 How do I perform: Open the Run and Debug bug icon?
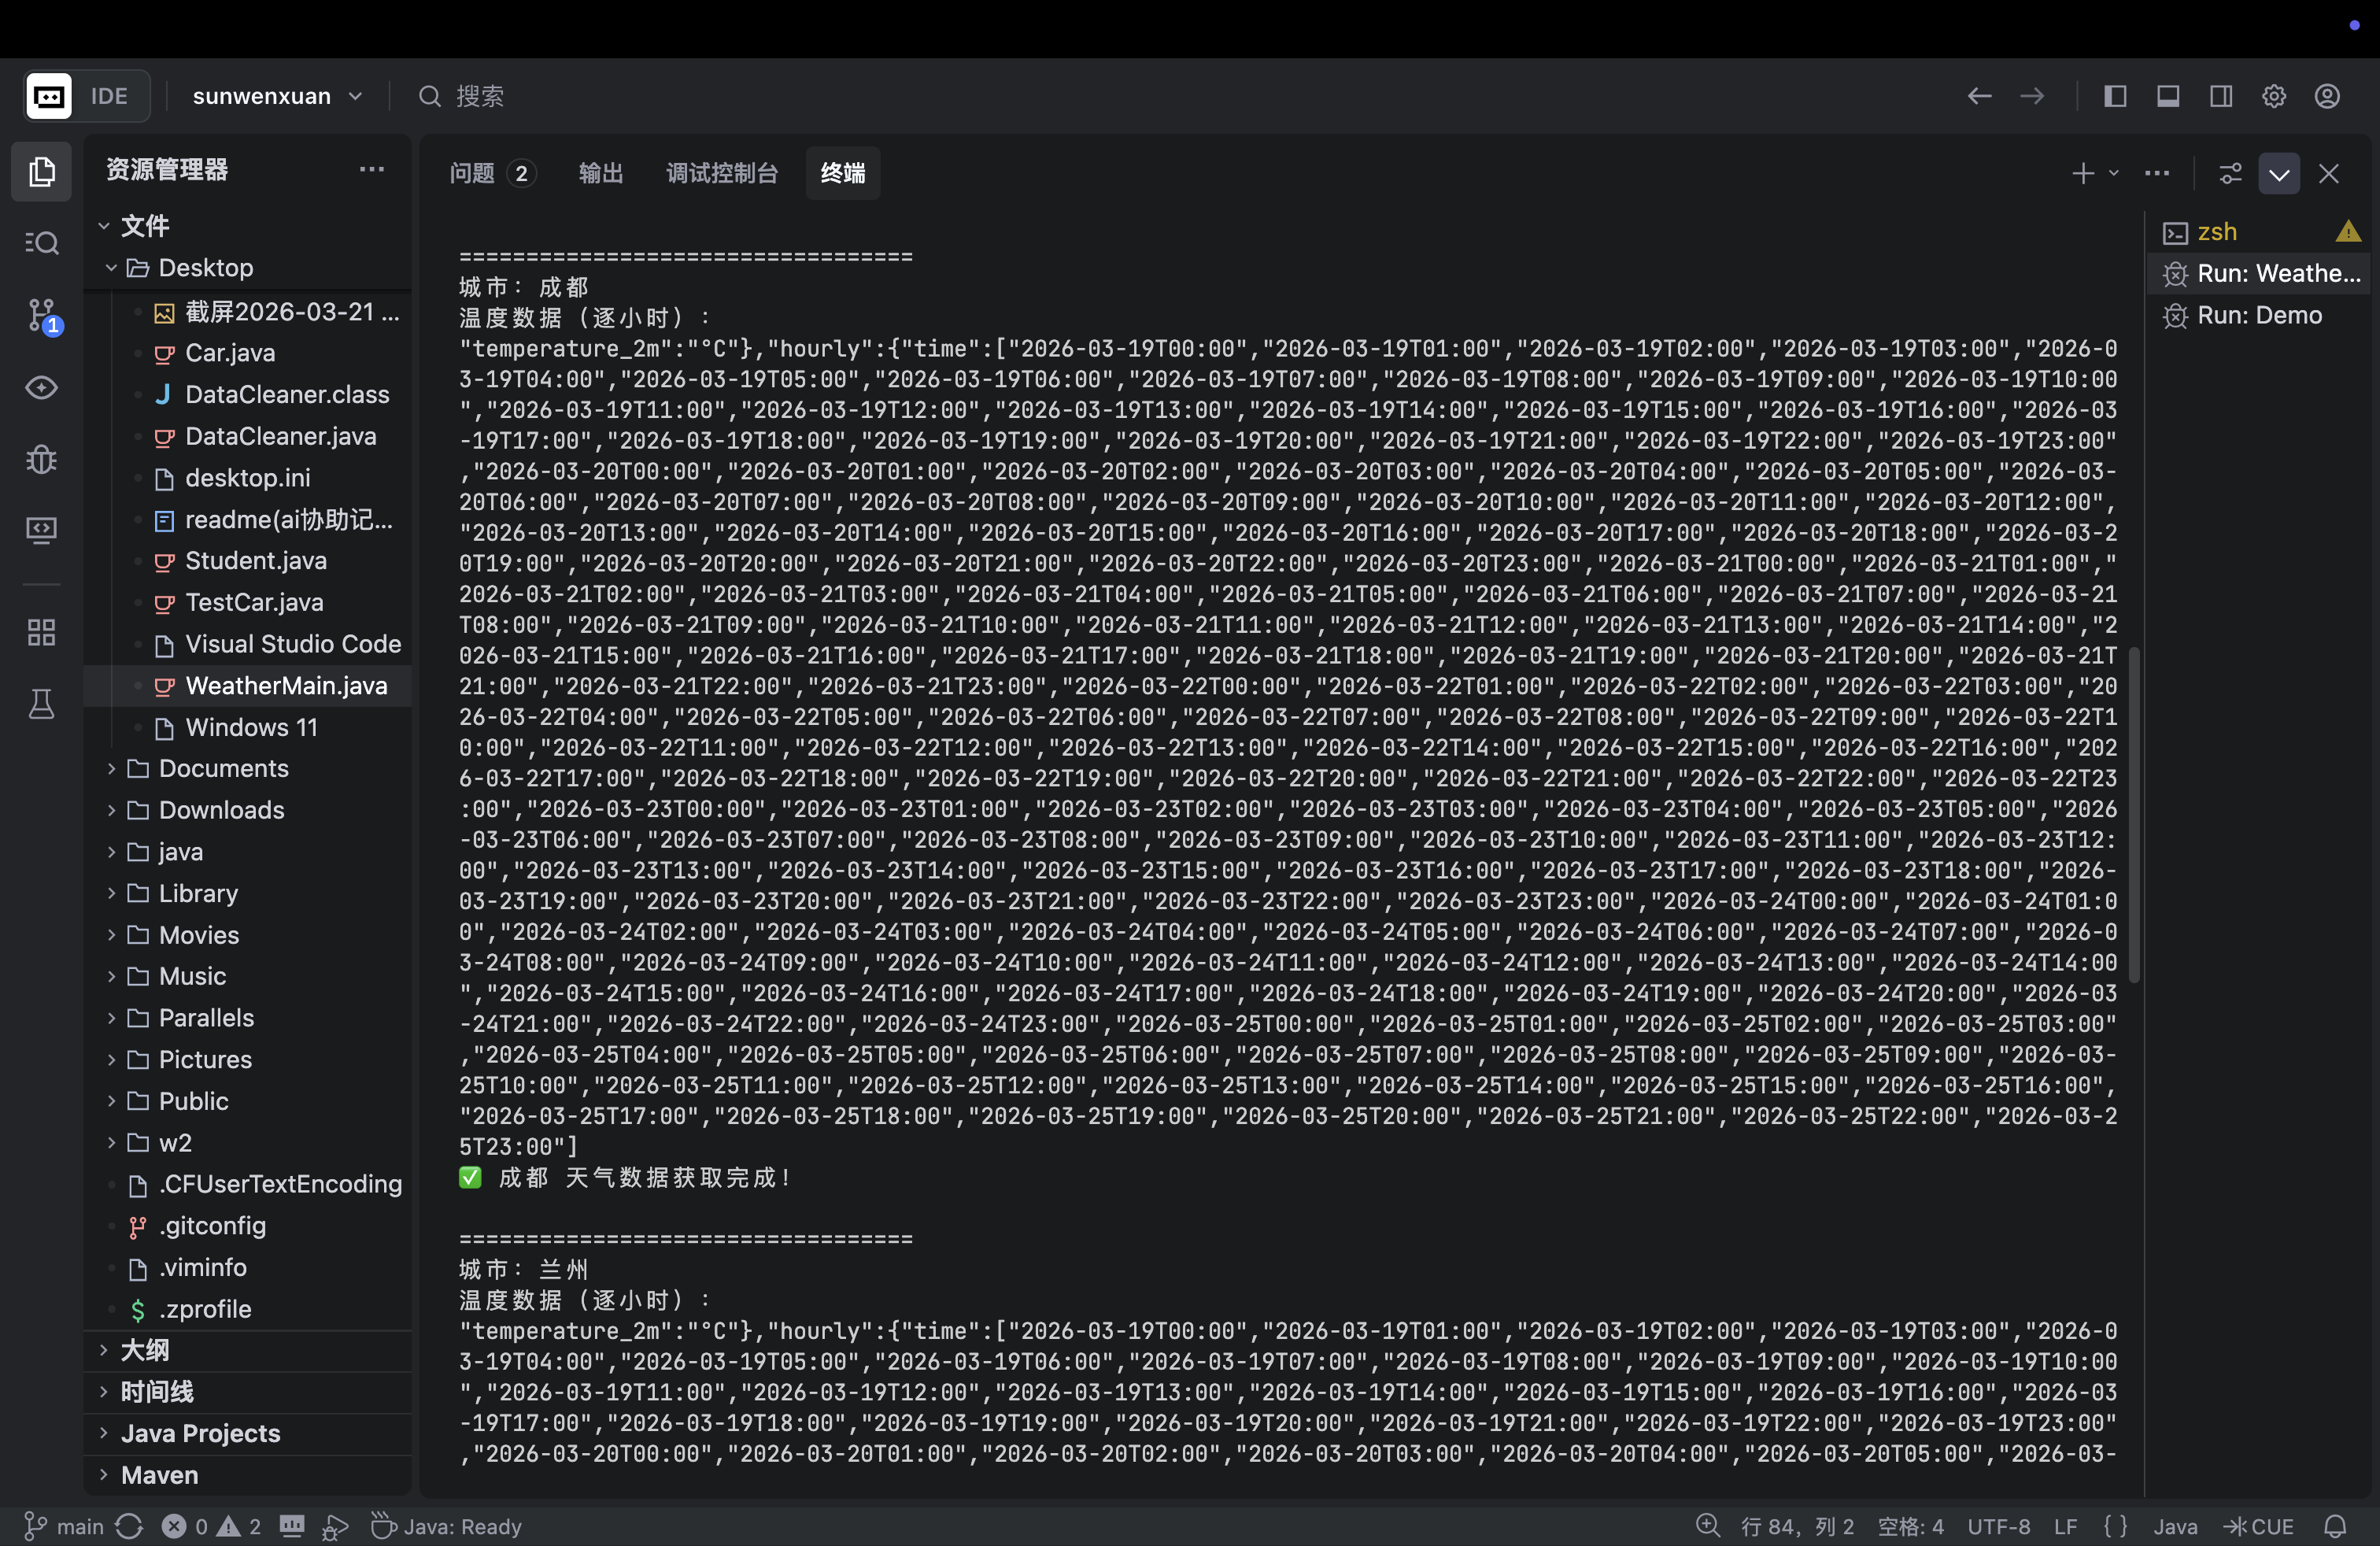41,459
